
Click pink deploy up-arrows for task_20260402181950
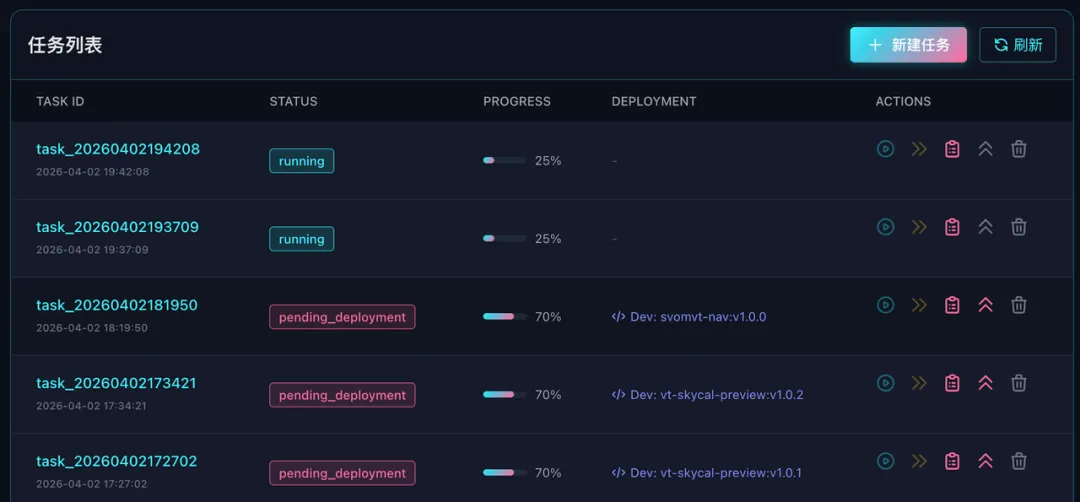point(985,305)
